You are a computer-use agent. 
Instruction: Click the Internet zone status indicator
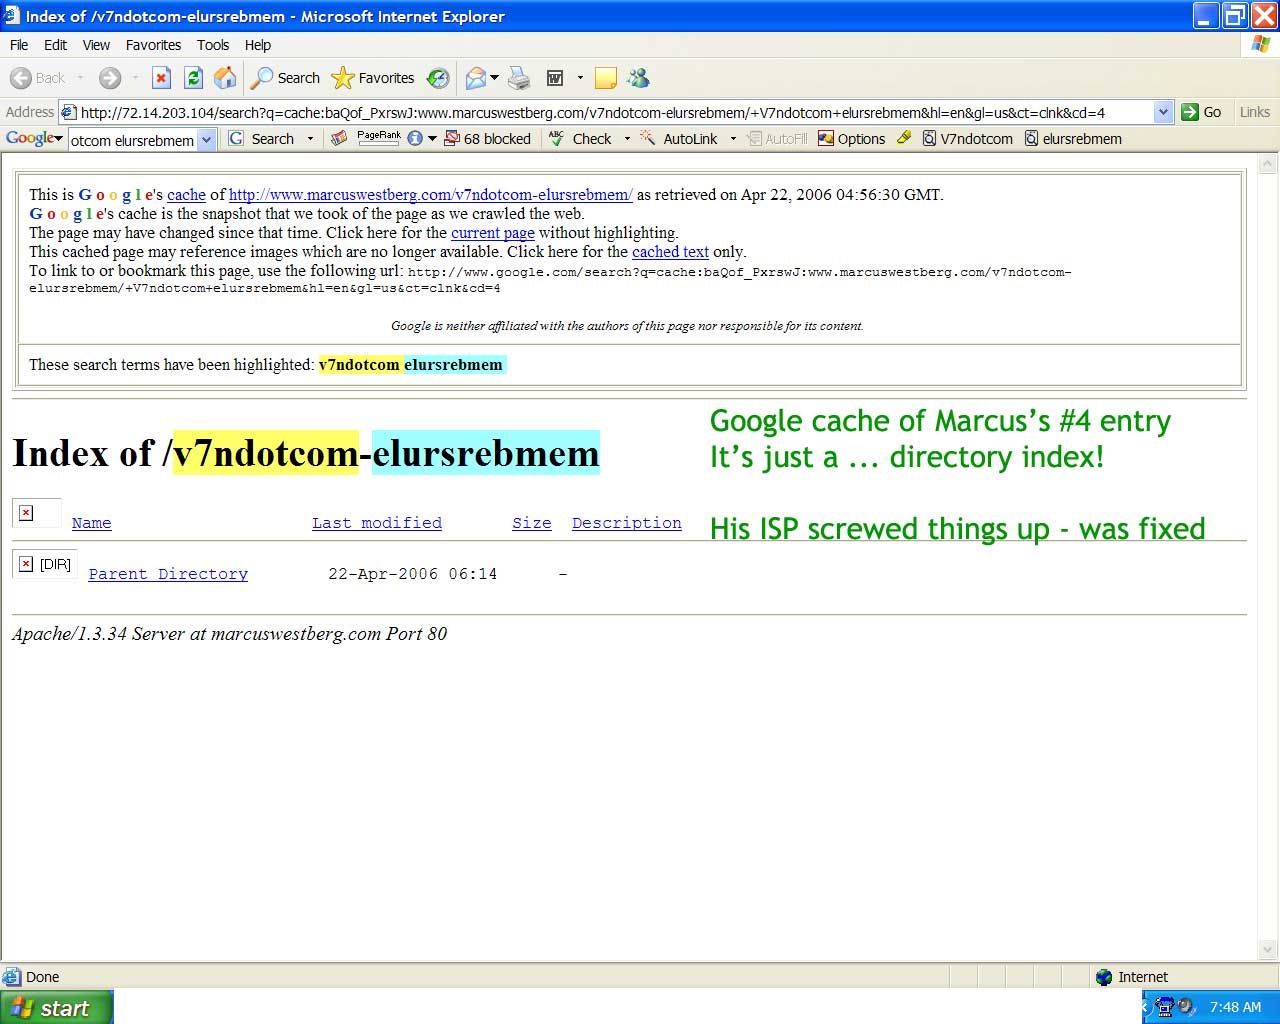pos(1133,977)
